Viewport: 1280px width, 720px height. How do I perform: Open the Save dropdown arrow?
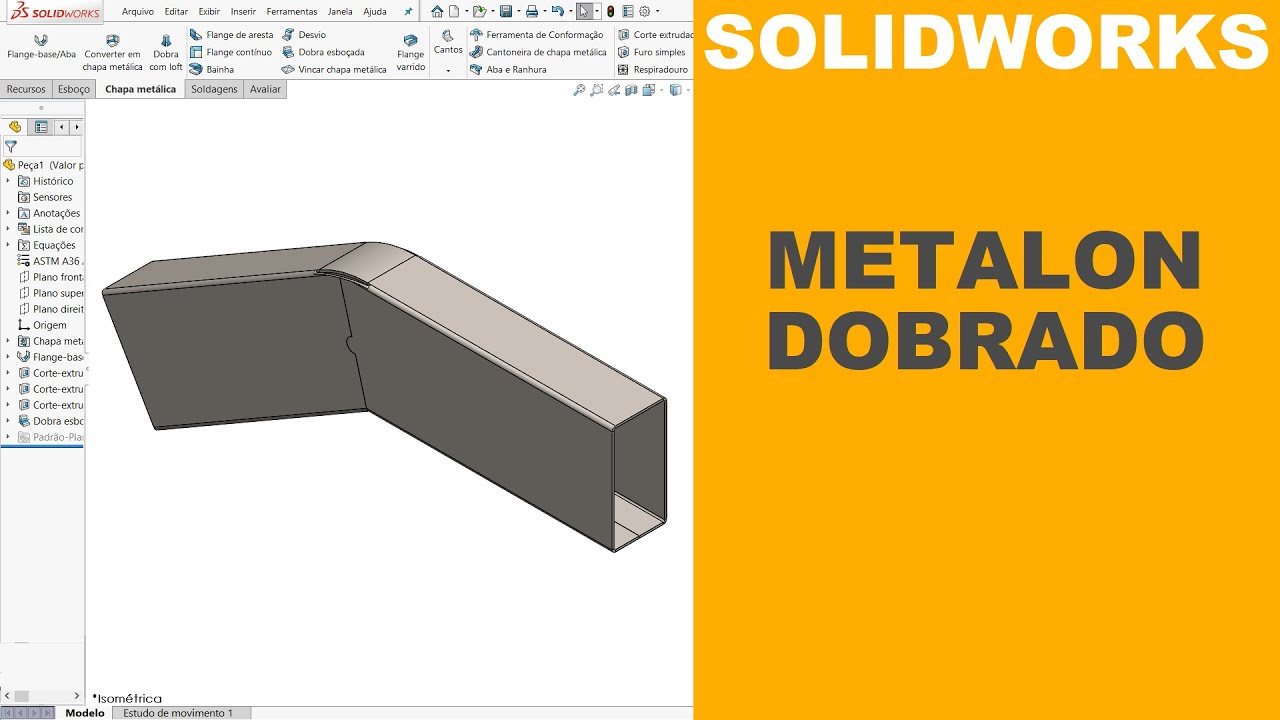pyautogui.click(x=518, y=12)
